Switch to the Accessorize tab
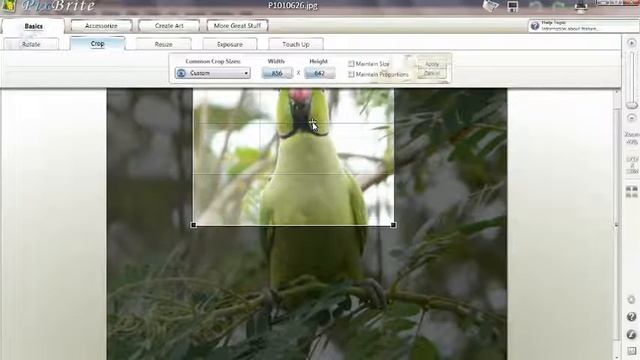Screen dimensions: 640x360 [101, 26]
